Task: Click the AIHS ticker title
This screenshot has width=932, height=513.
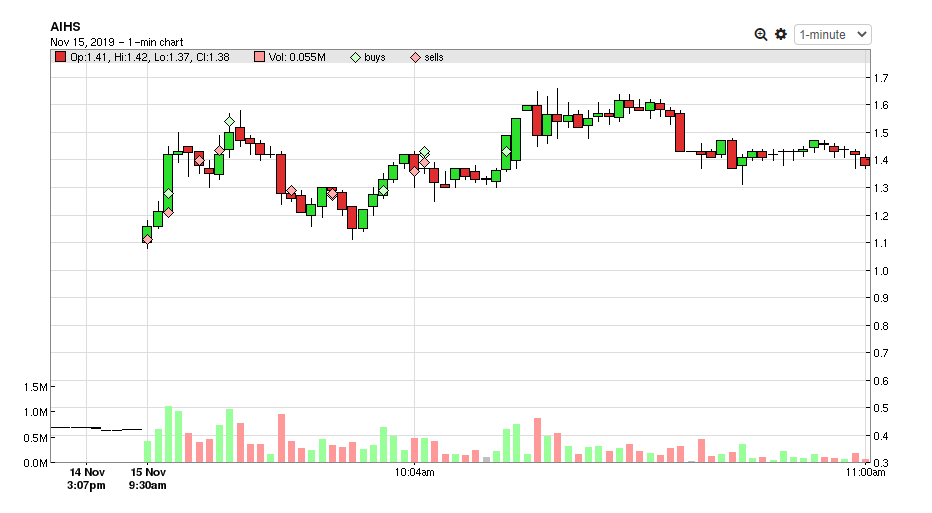Action: (65, 27)
